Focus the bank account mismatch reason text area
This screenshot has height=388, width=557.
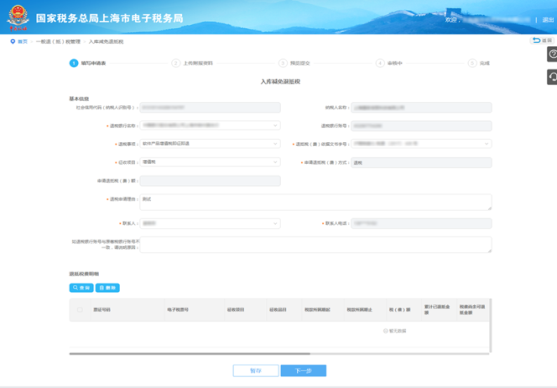click(316, 245)
